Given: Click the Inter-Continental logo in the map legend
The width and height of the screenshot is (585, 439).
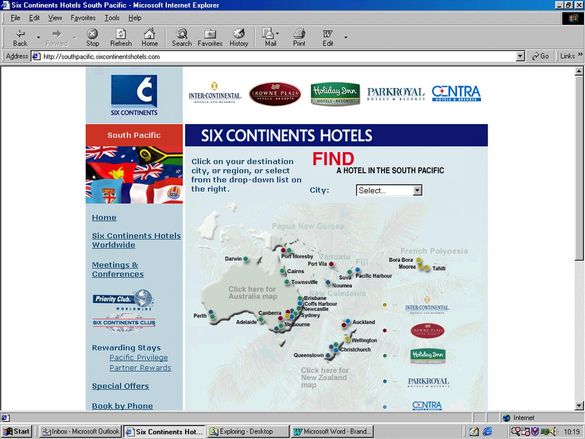Looking at the screenshot, I should 427,305.
